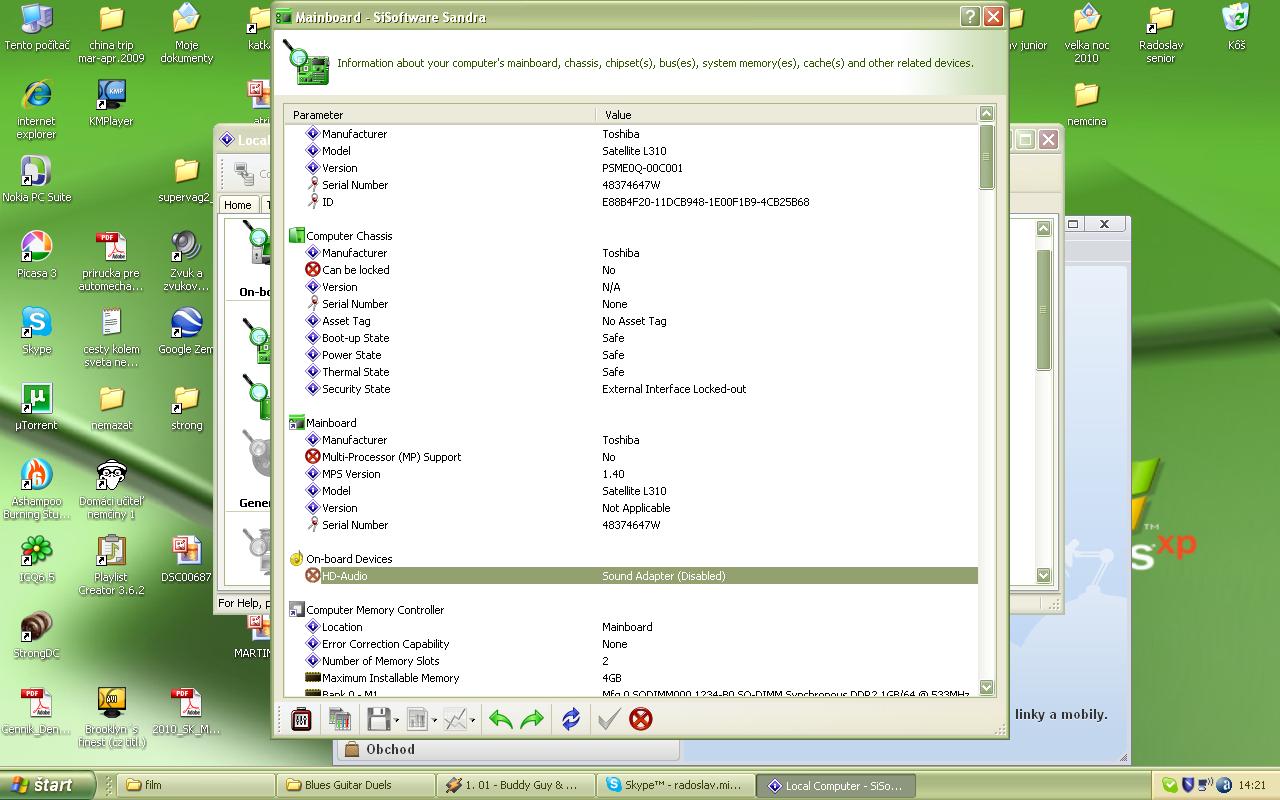1280x800 pixels.
Task: Open the Picasa 3 desktop shortcut
Action: 37,256
